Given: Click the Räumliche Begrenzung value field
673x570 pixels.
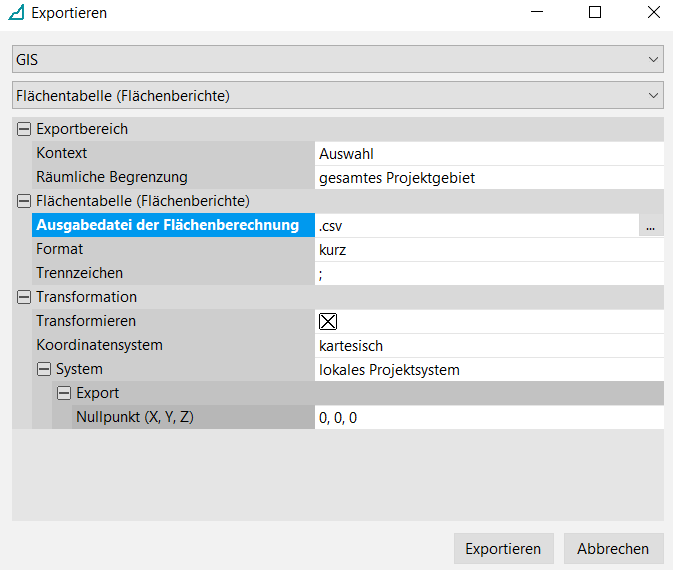Looking at the screenshot, I should (x=488, y=178).
